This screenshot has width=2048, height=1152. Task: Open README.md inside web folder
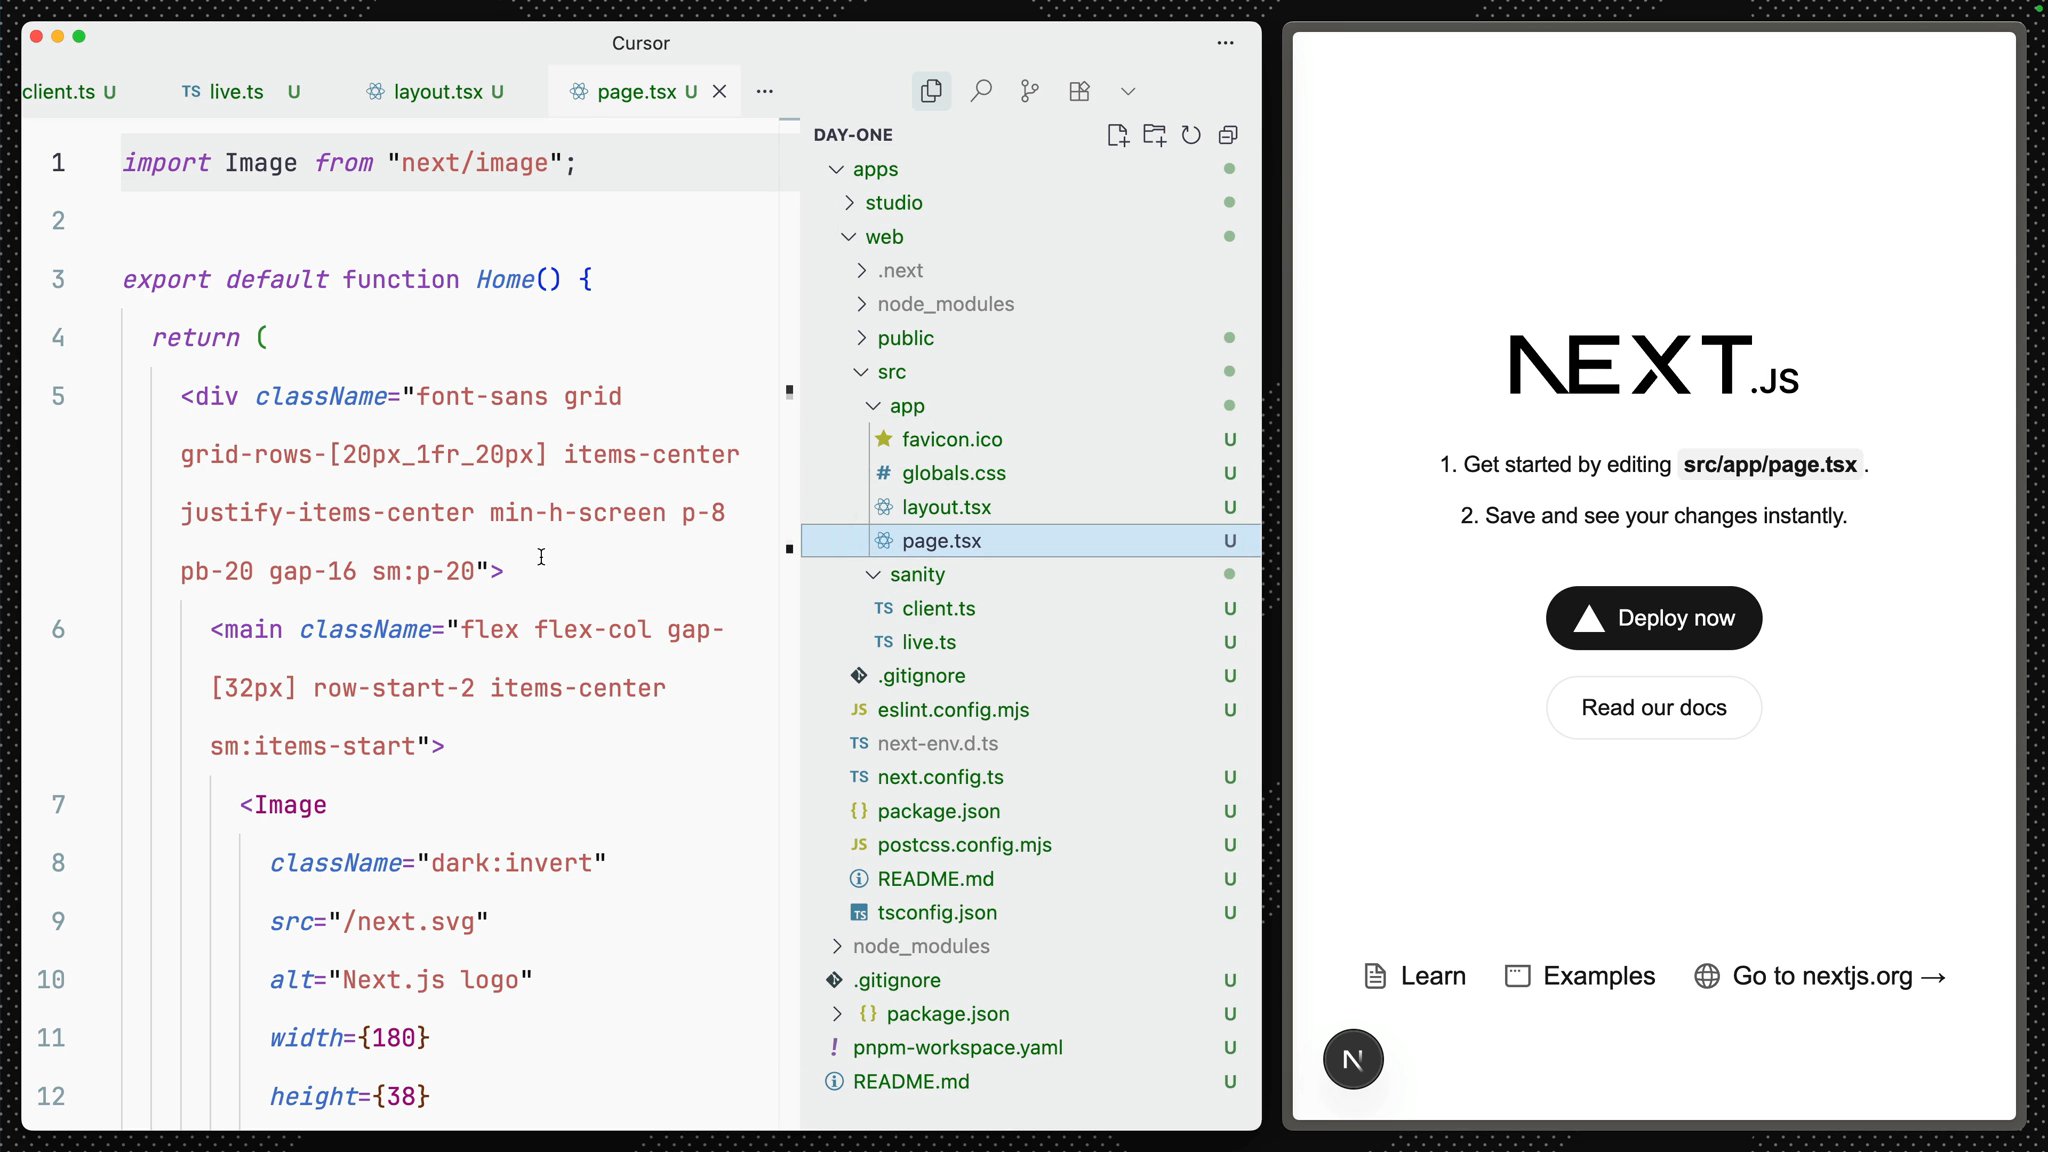pyautogui.click(x=1031, y=879)
